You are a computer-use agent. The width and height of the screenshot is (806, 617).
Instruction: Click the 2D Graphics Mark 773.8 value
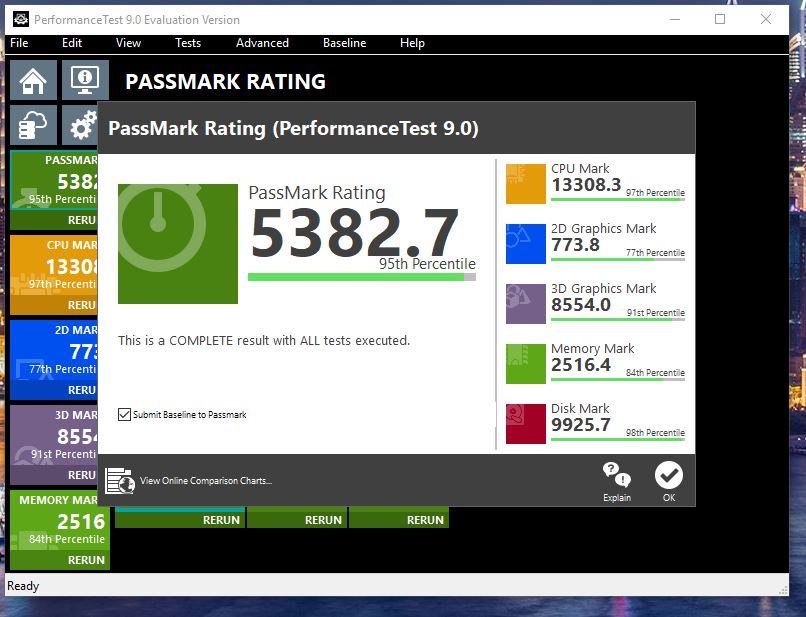pyautogui.click(x=575, y=245)
